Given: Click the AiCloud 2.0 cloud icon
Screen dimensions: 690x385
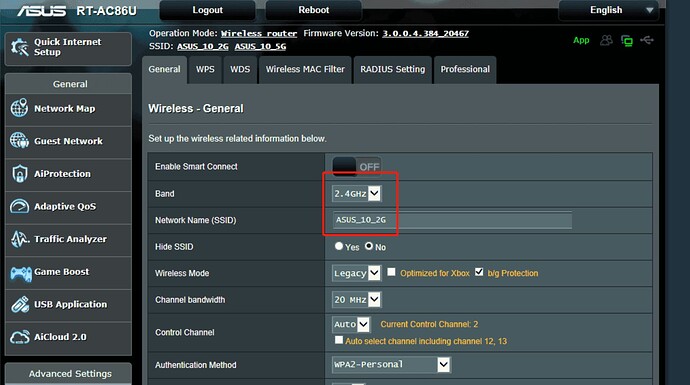Looking at the screenshot, I should [x=20, y=337].
